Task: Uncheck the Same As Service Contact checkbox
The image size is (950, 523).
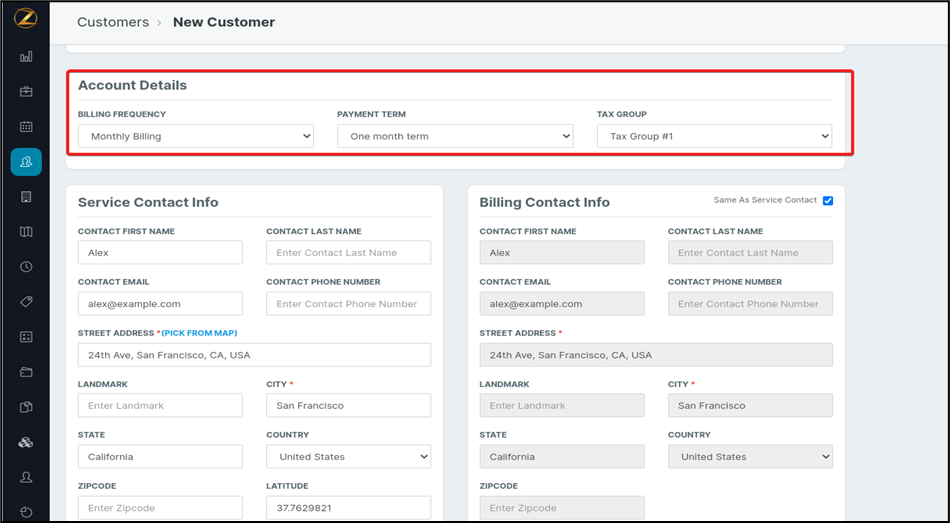Action: pyautogui.click(x=827, y=201)
